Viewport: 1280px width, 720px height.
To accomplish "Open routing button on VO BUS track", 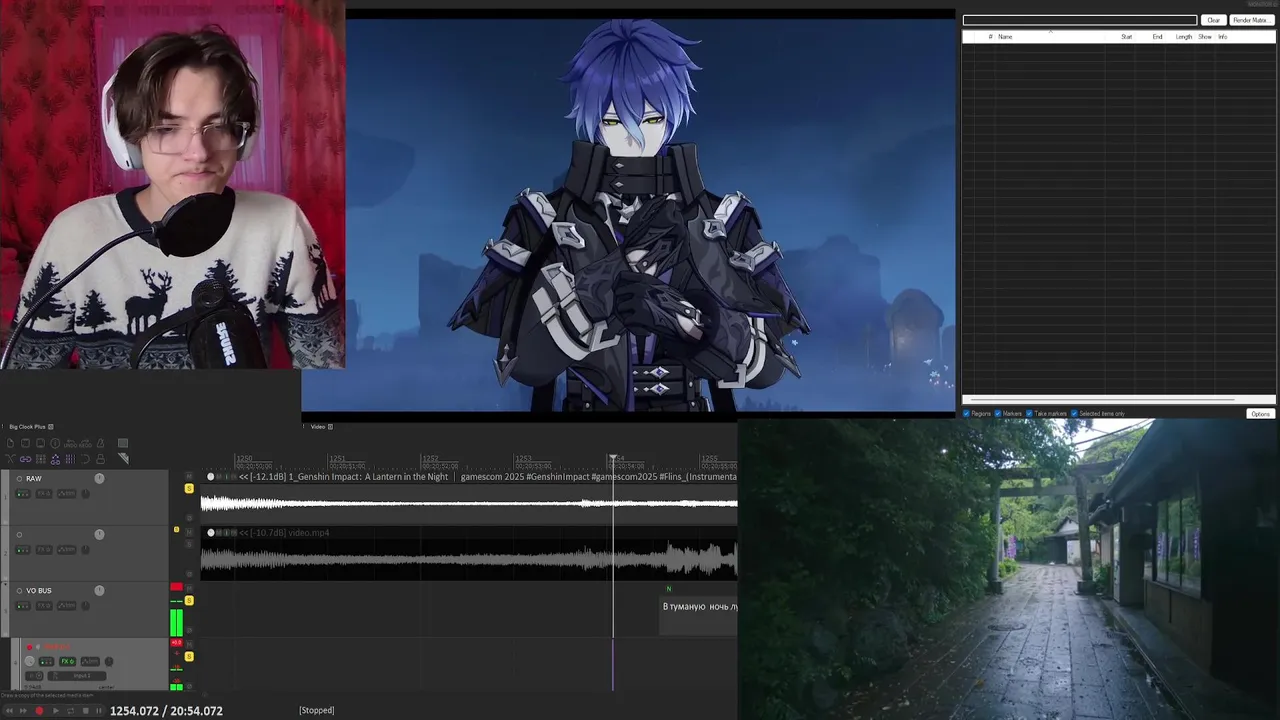I will [x=23, y=606].
